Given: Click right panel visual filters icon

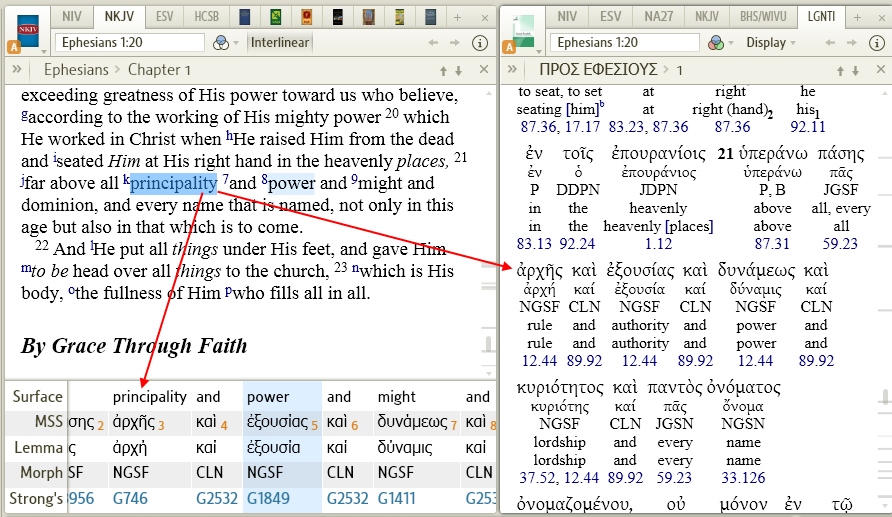Looking at the screenshot, I should [715, 43].
